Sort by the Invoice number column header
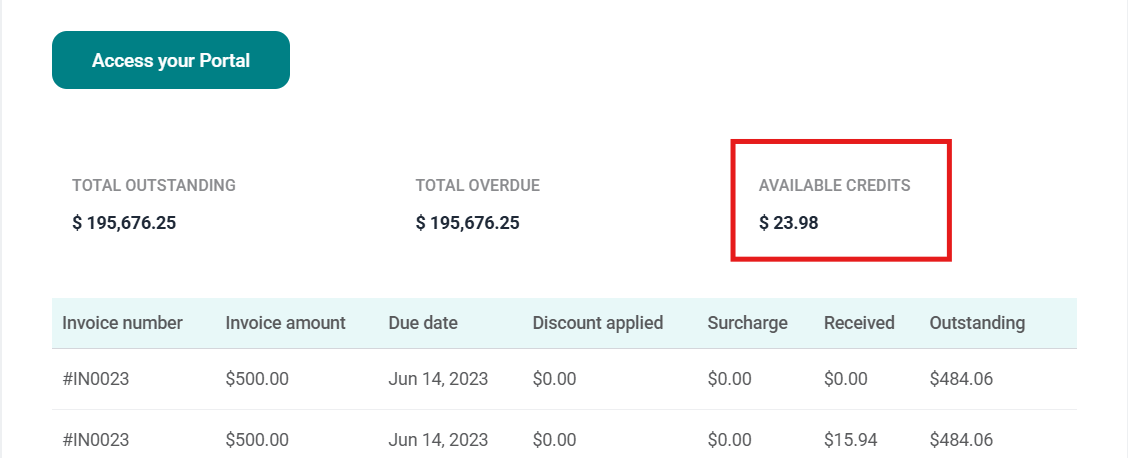 point(122,323)
